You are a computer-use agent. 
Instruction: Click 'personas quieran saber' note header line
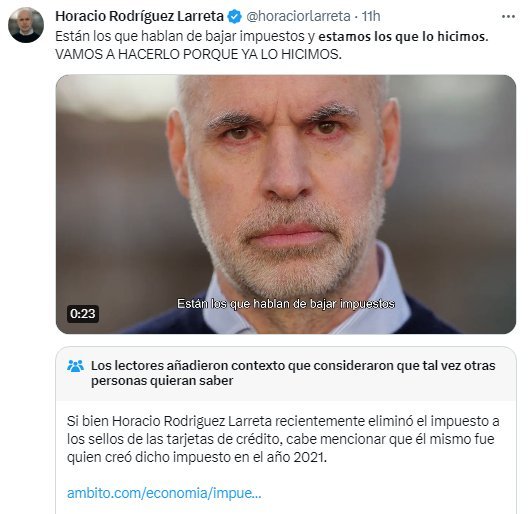[x=162, y=381]
